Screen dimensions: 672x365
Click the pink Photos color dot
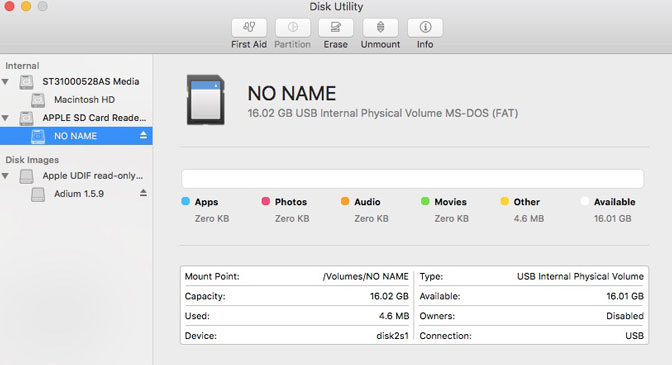pos(265,201)
